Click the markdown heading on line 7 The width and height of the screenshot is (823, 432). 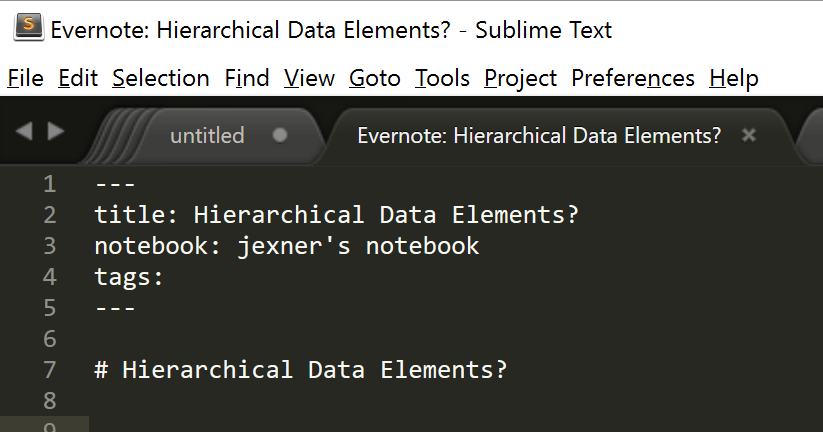tap(300, 370)
